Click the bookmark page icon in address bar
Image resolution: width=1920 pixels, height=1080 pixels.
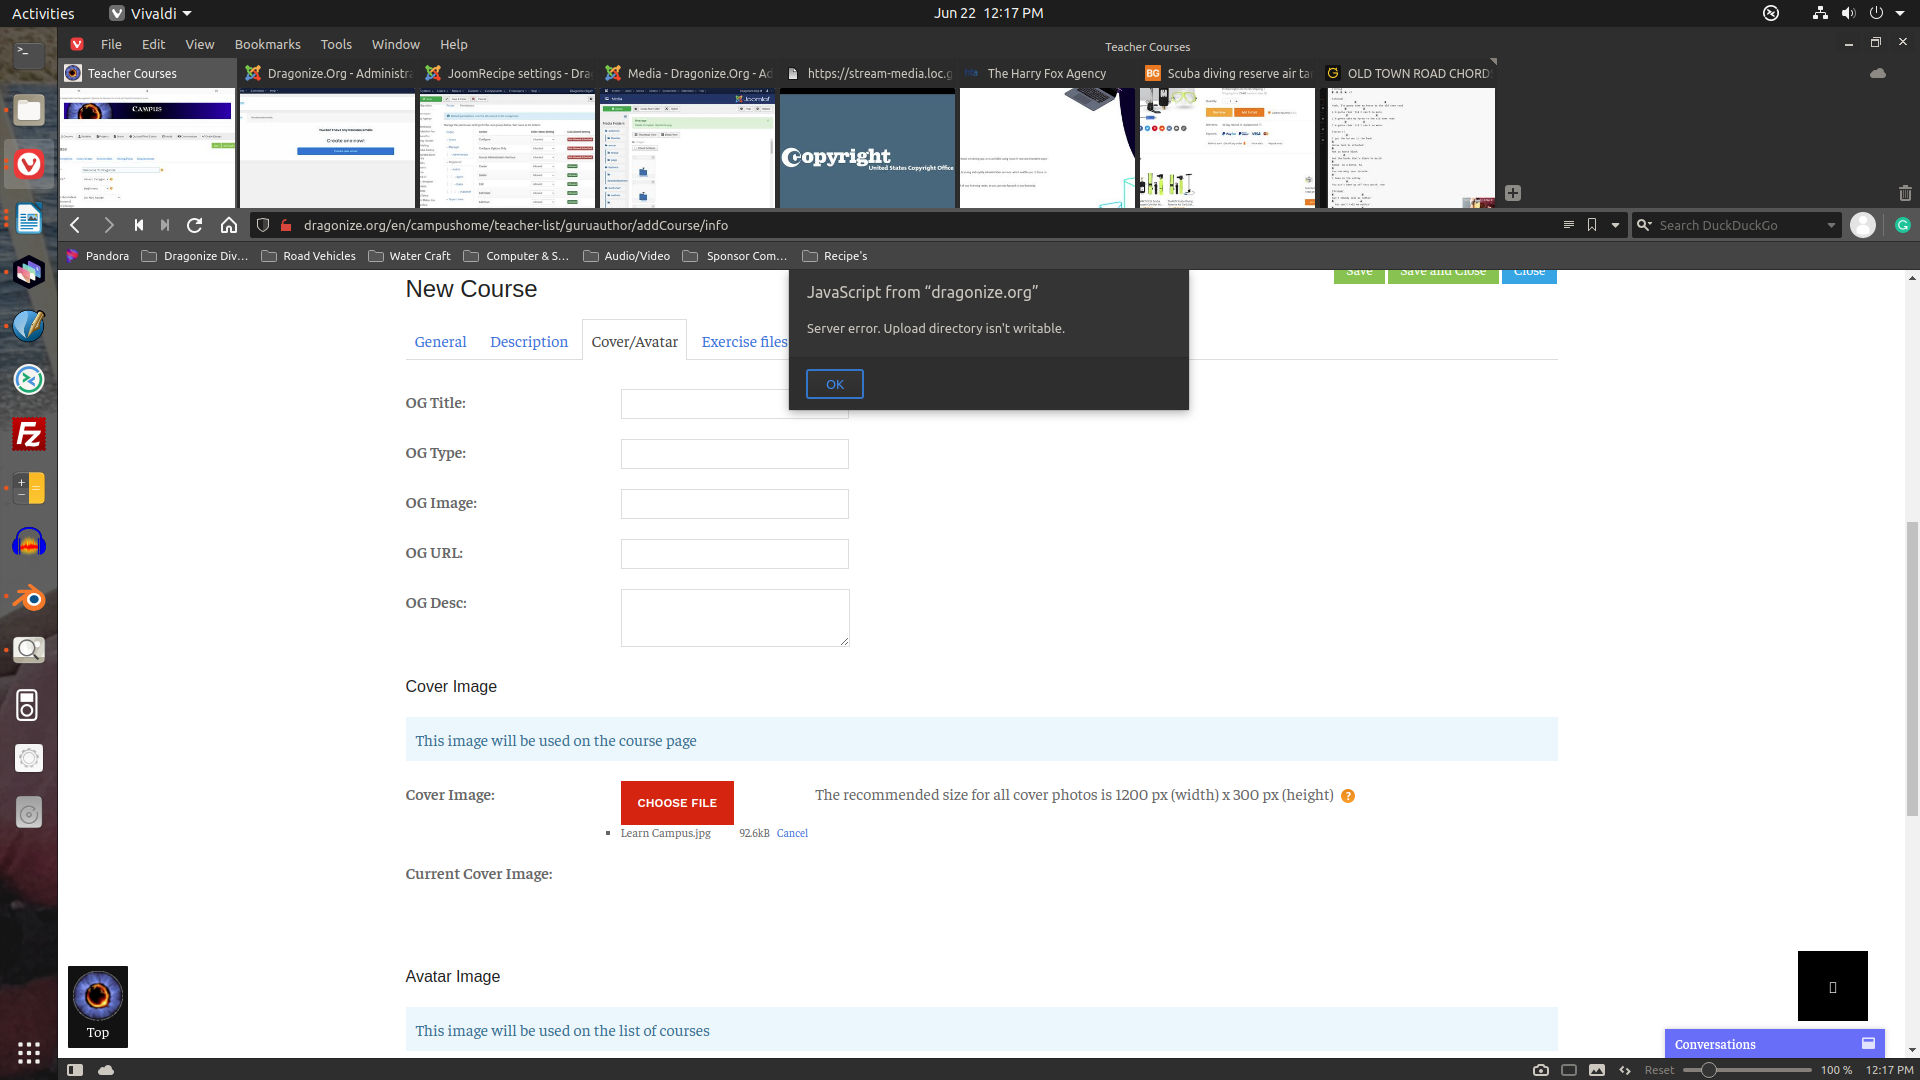1592,226
